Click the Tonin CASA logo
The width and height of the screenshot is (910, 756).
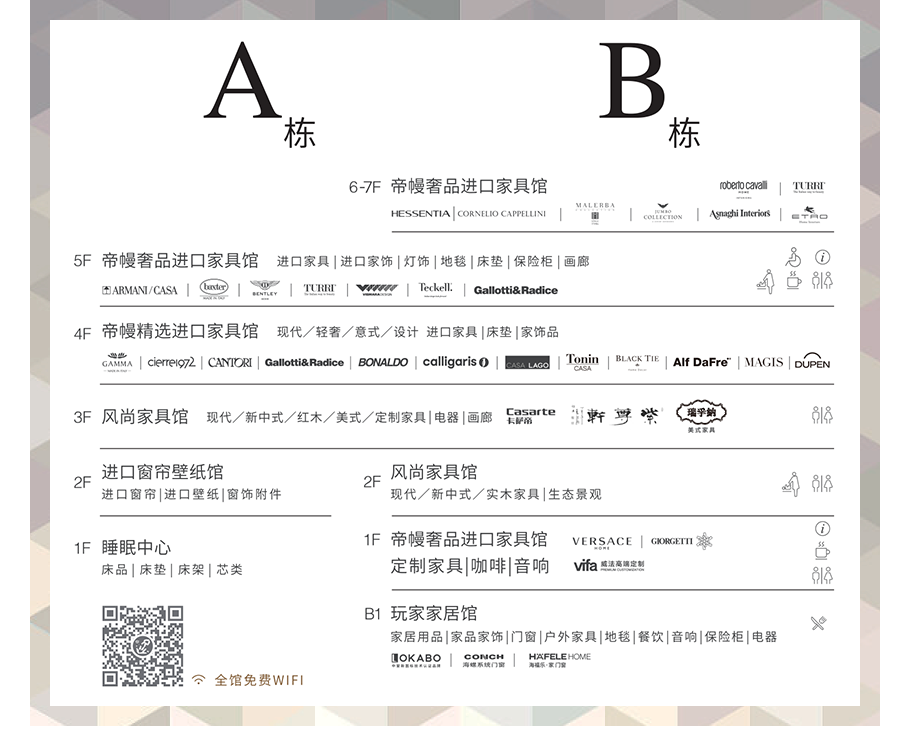(x=582, y=362)
